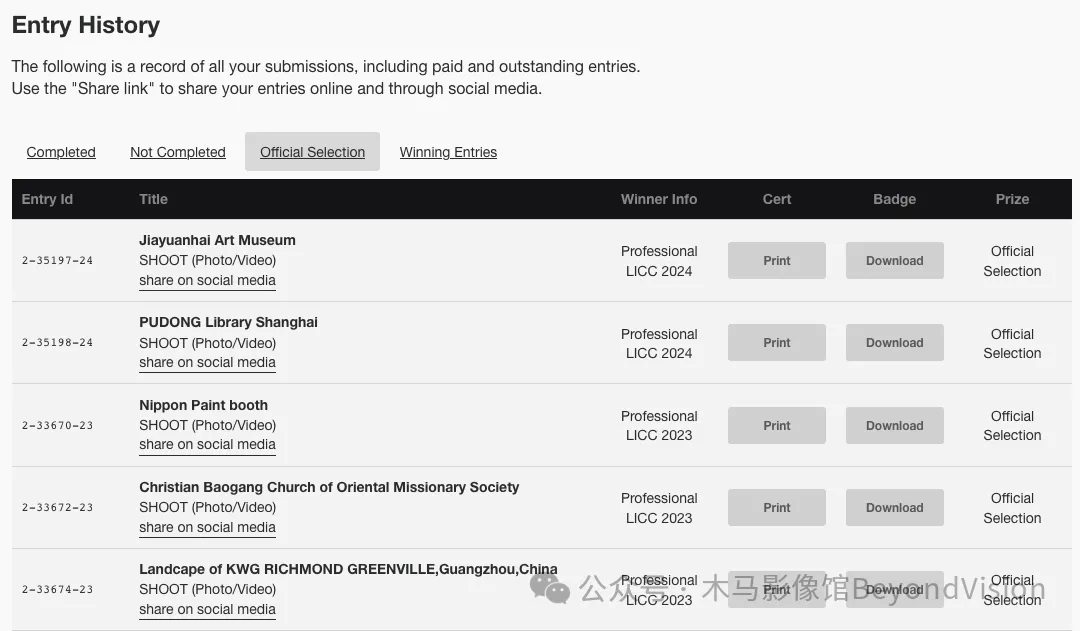Download badge for Christian Baogang Church entry
The height and width of the screenshot is (631, 1080).
pyautogui.click(x=894, y=508)
